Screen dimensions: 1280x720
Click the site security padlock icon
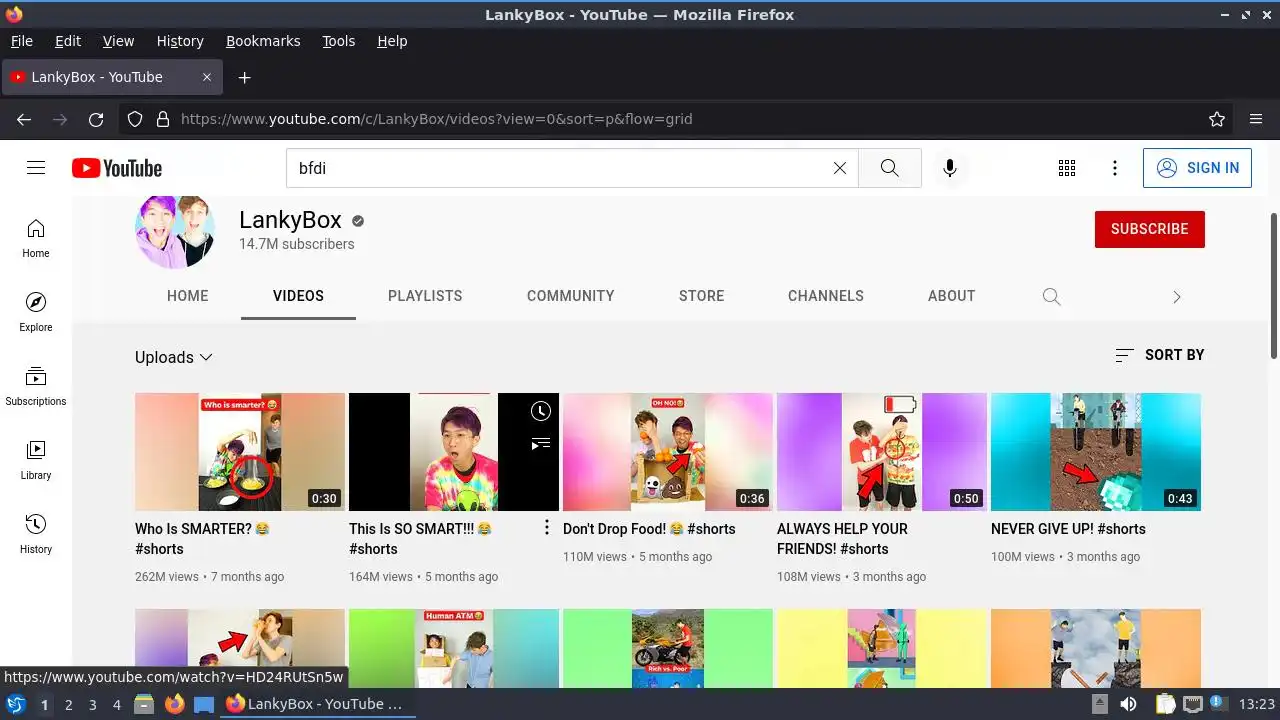point(163,119)
